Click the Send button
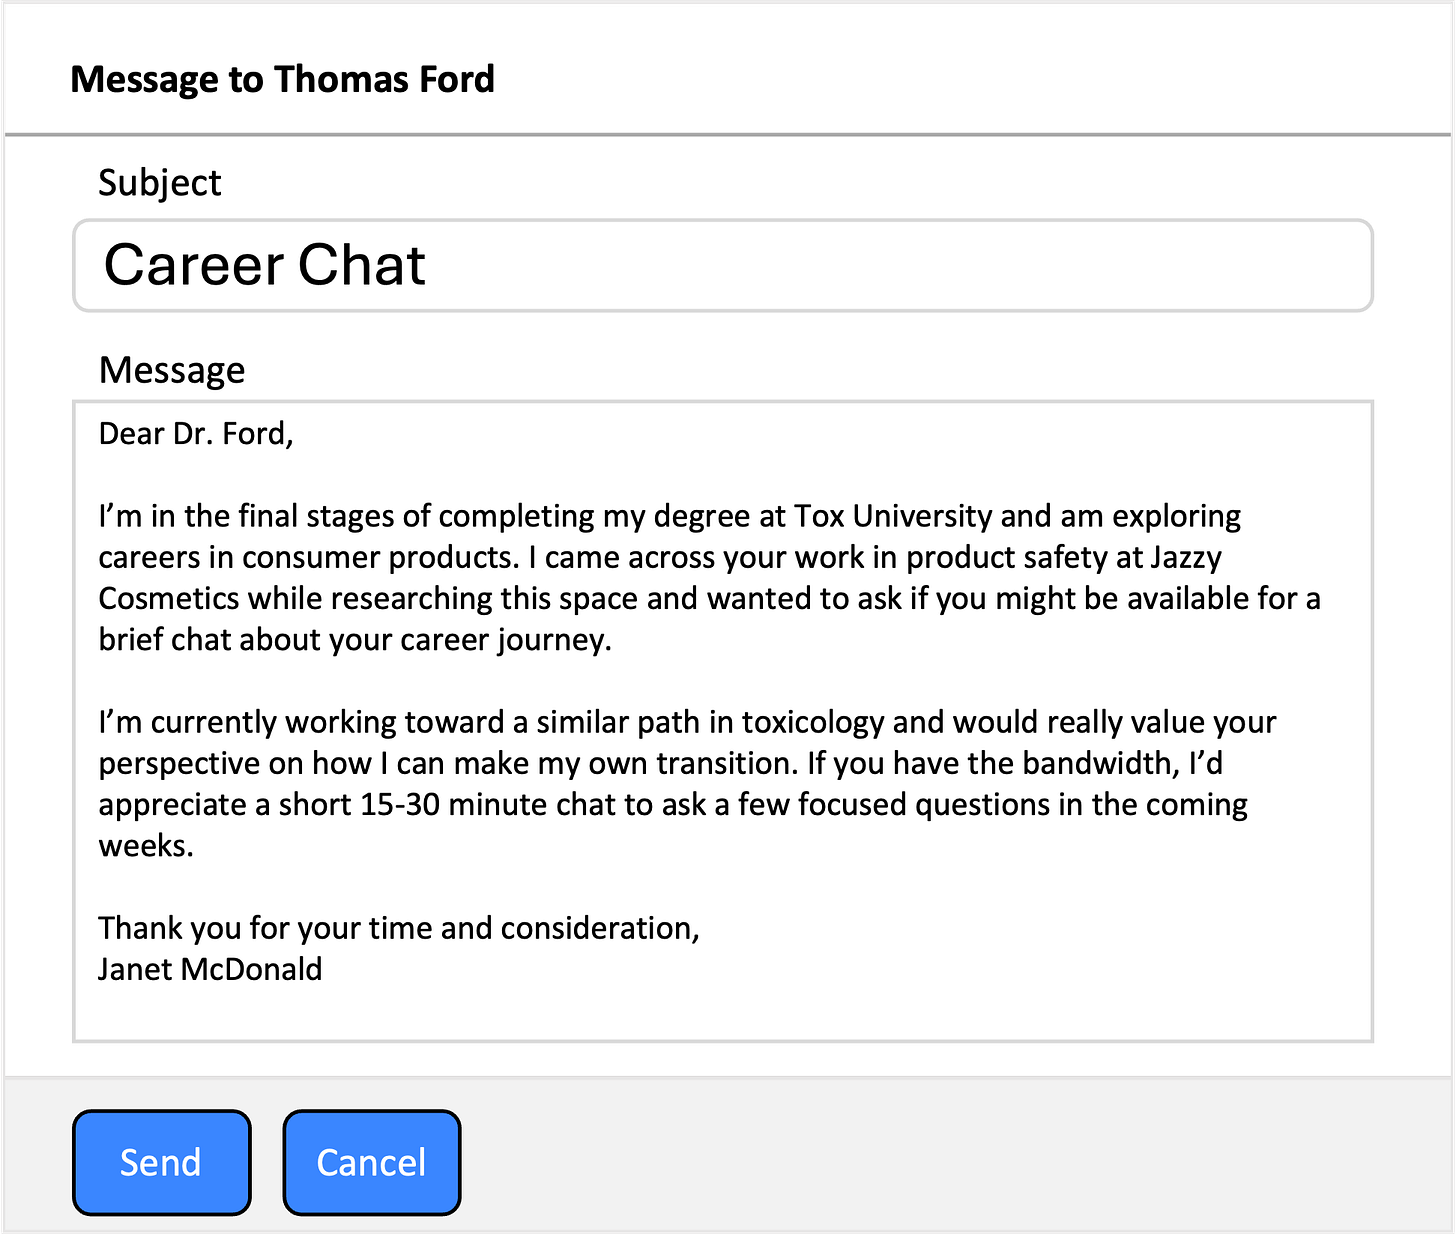 coord(161,1162)
